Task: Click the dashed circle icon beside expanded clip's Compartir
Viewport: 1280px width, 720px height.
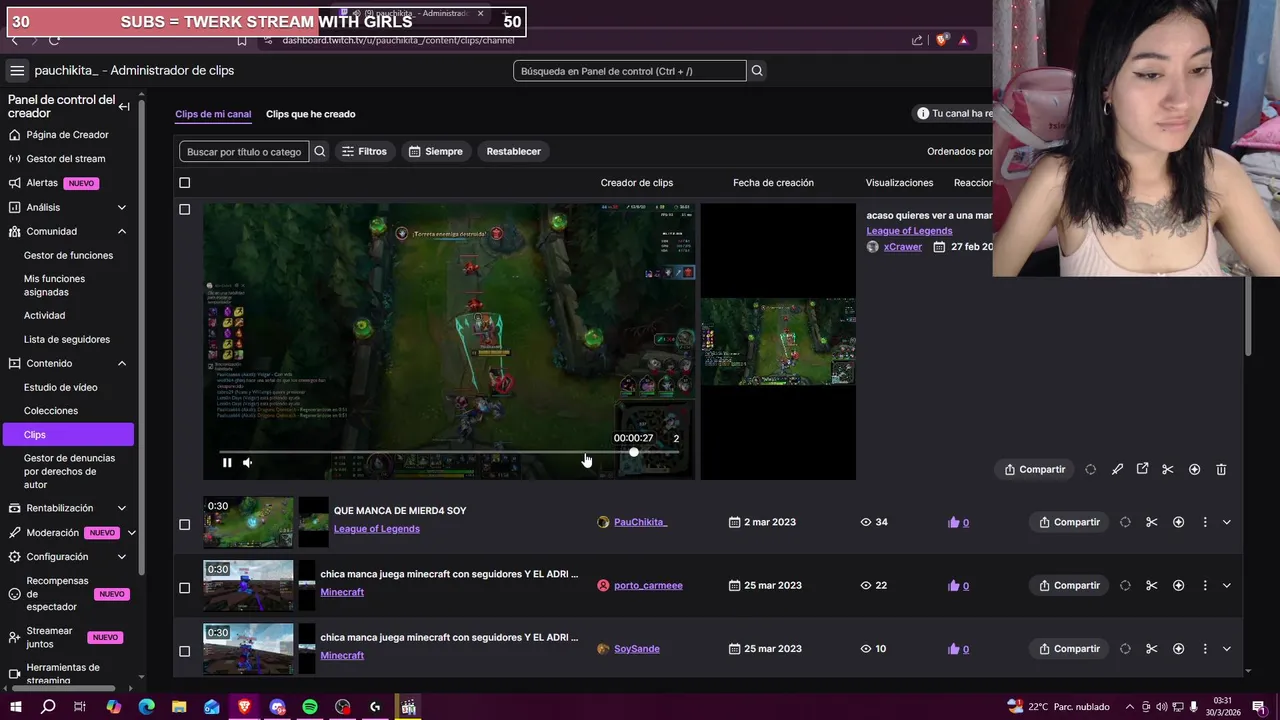Action: coord(1090,469)
